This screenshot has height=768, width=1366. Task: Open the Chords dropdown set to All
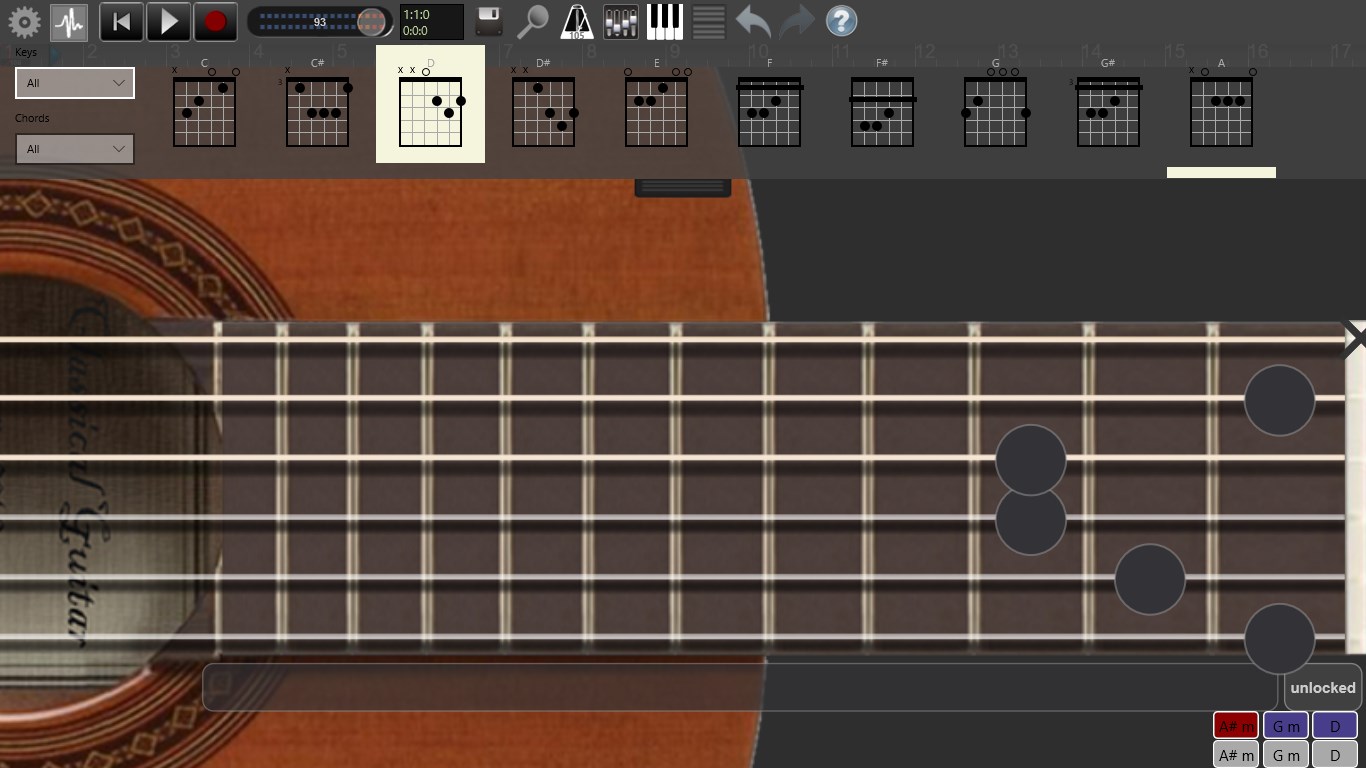click(x=73, y=148)
